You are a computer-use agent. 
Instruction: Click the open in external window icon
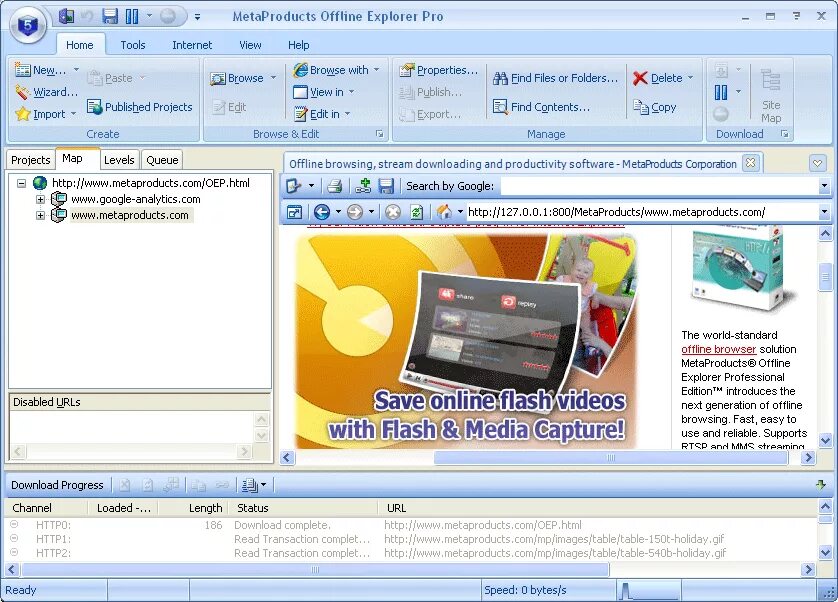tap(294, 212)
